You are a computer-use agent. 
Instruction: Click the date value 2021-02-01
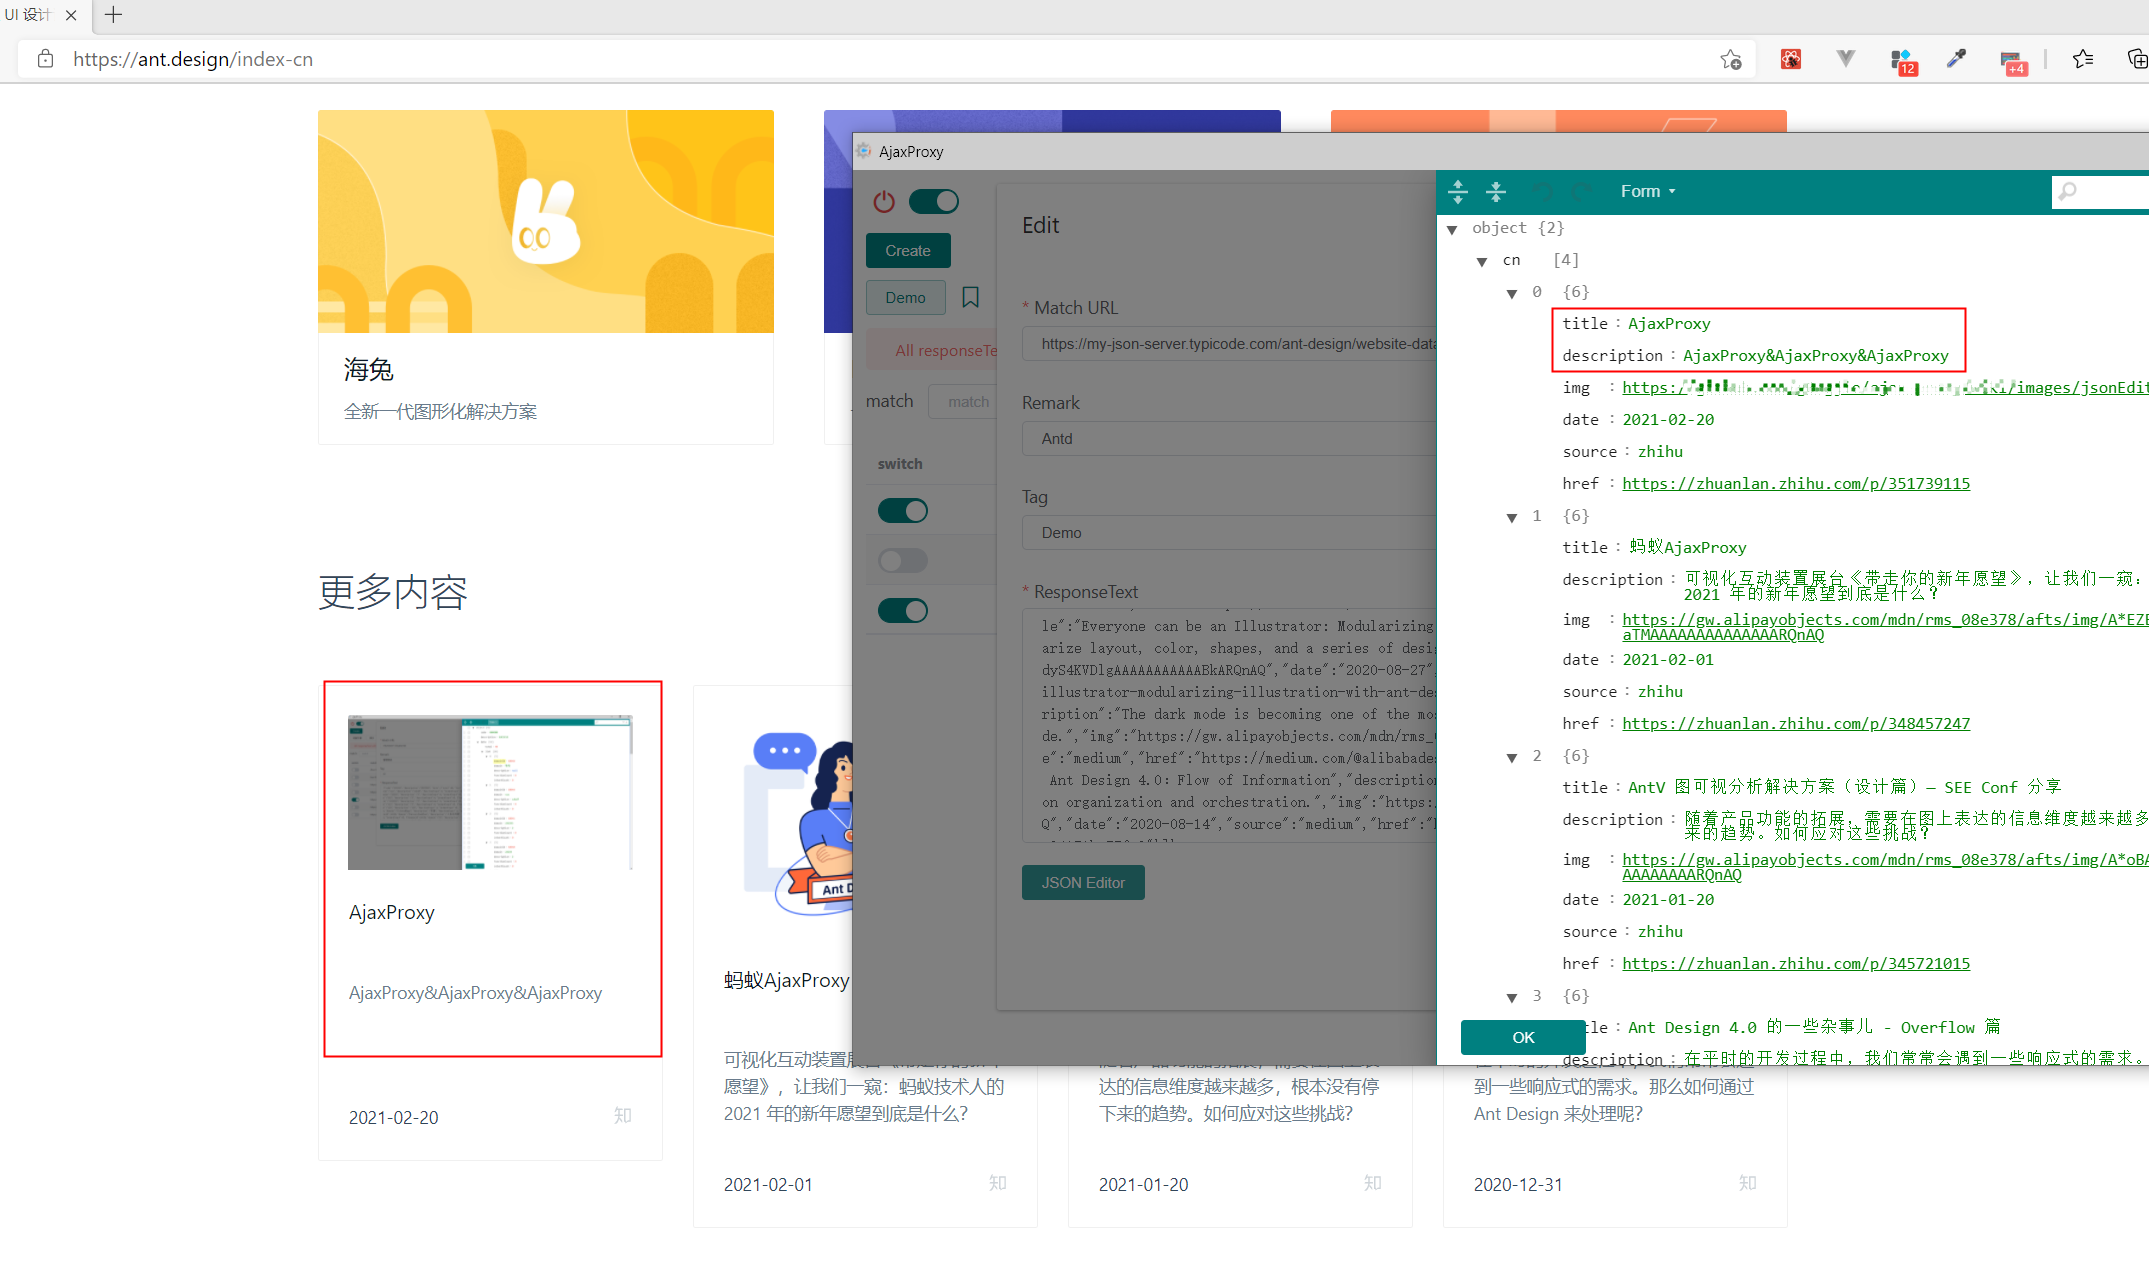[1668, 659]
